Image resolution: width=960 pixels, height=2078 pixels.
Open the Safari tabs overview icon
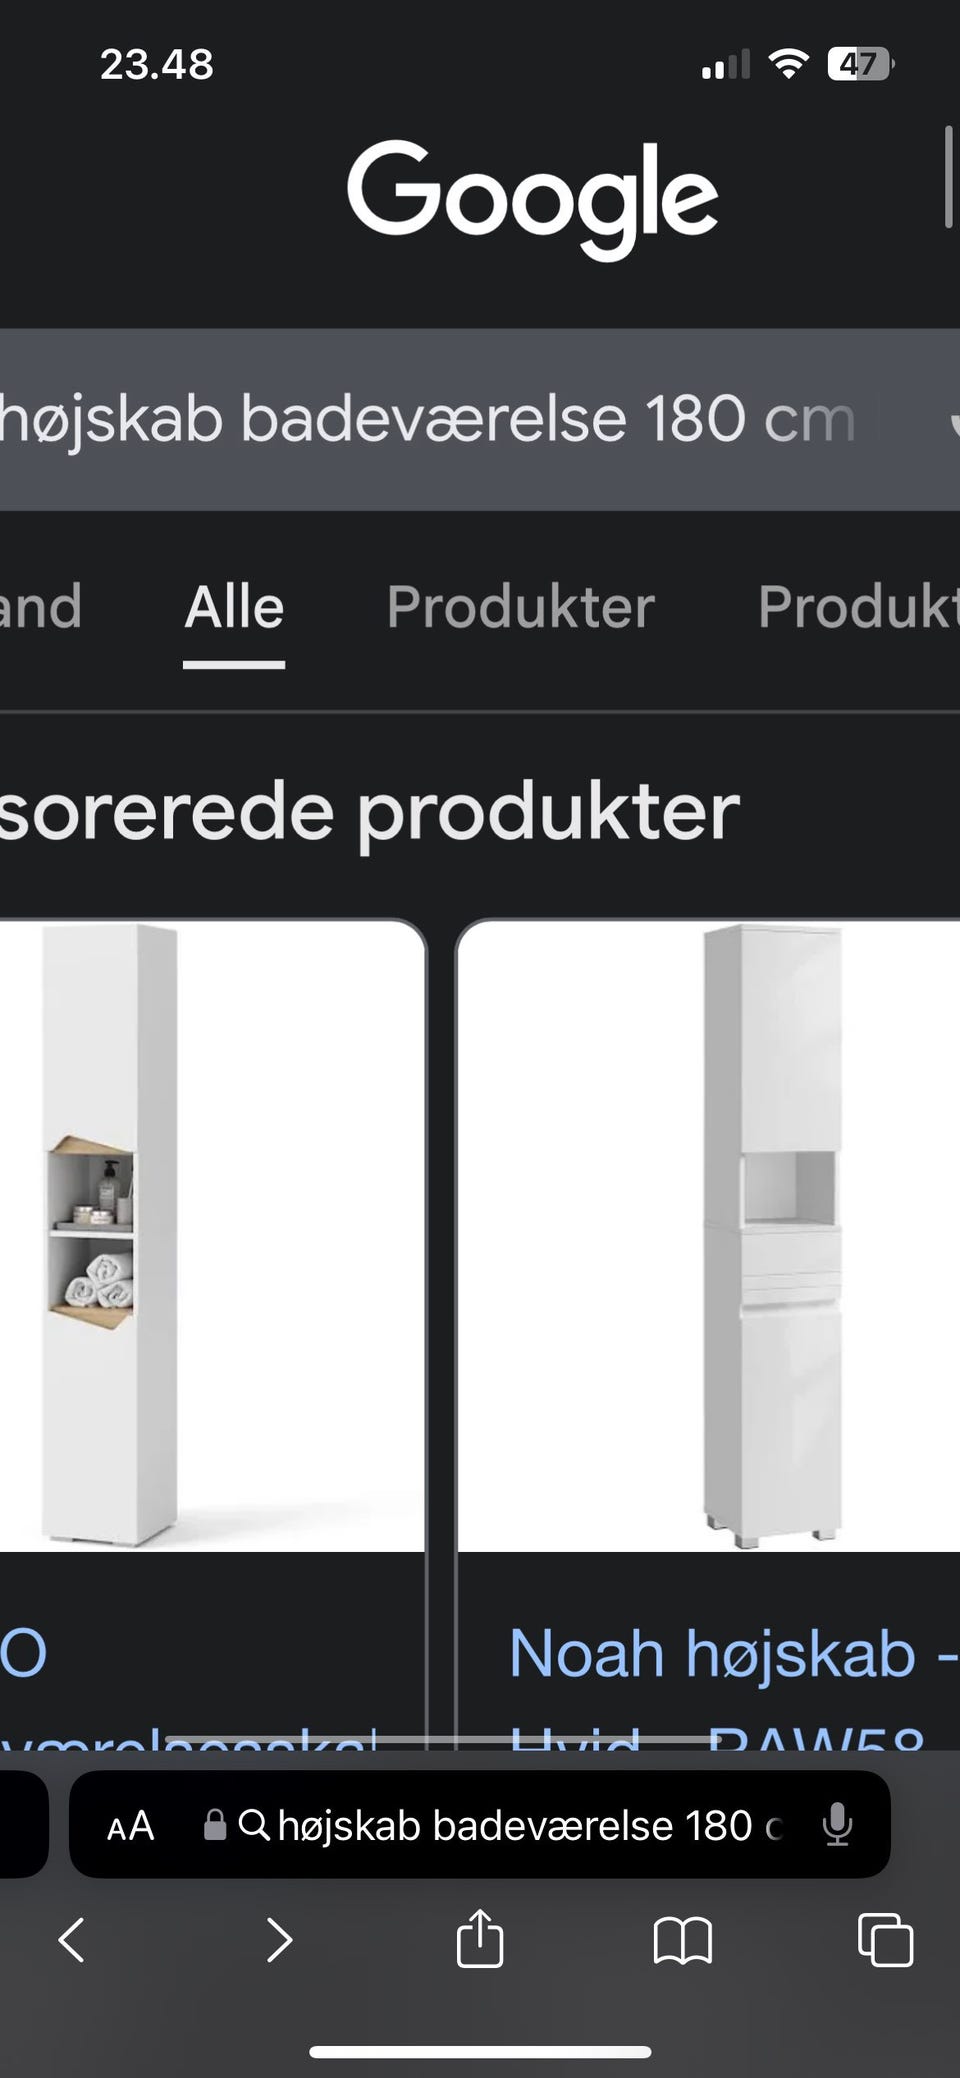886,1940
